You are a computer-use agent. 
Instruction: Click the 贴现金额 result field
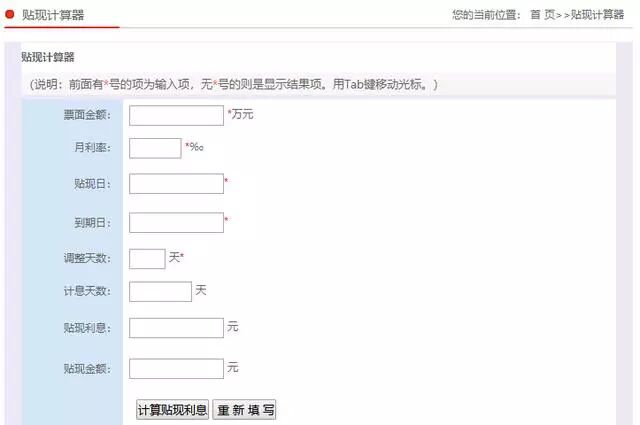[176, 369]
